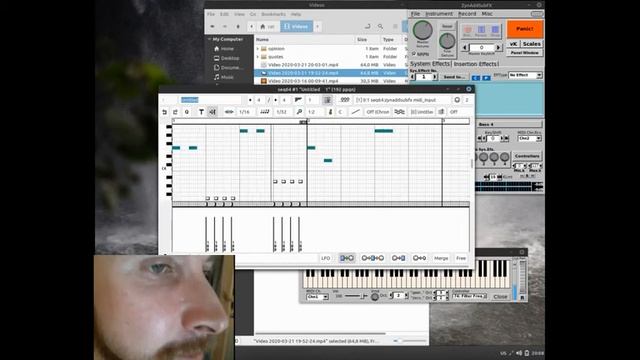Click the redo icon in seq64 editor

[x=176, y=112]
